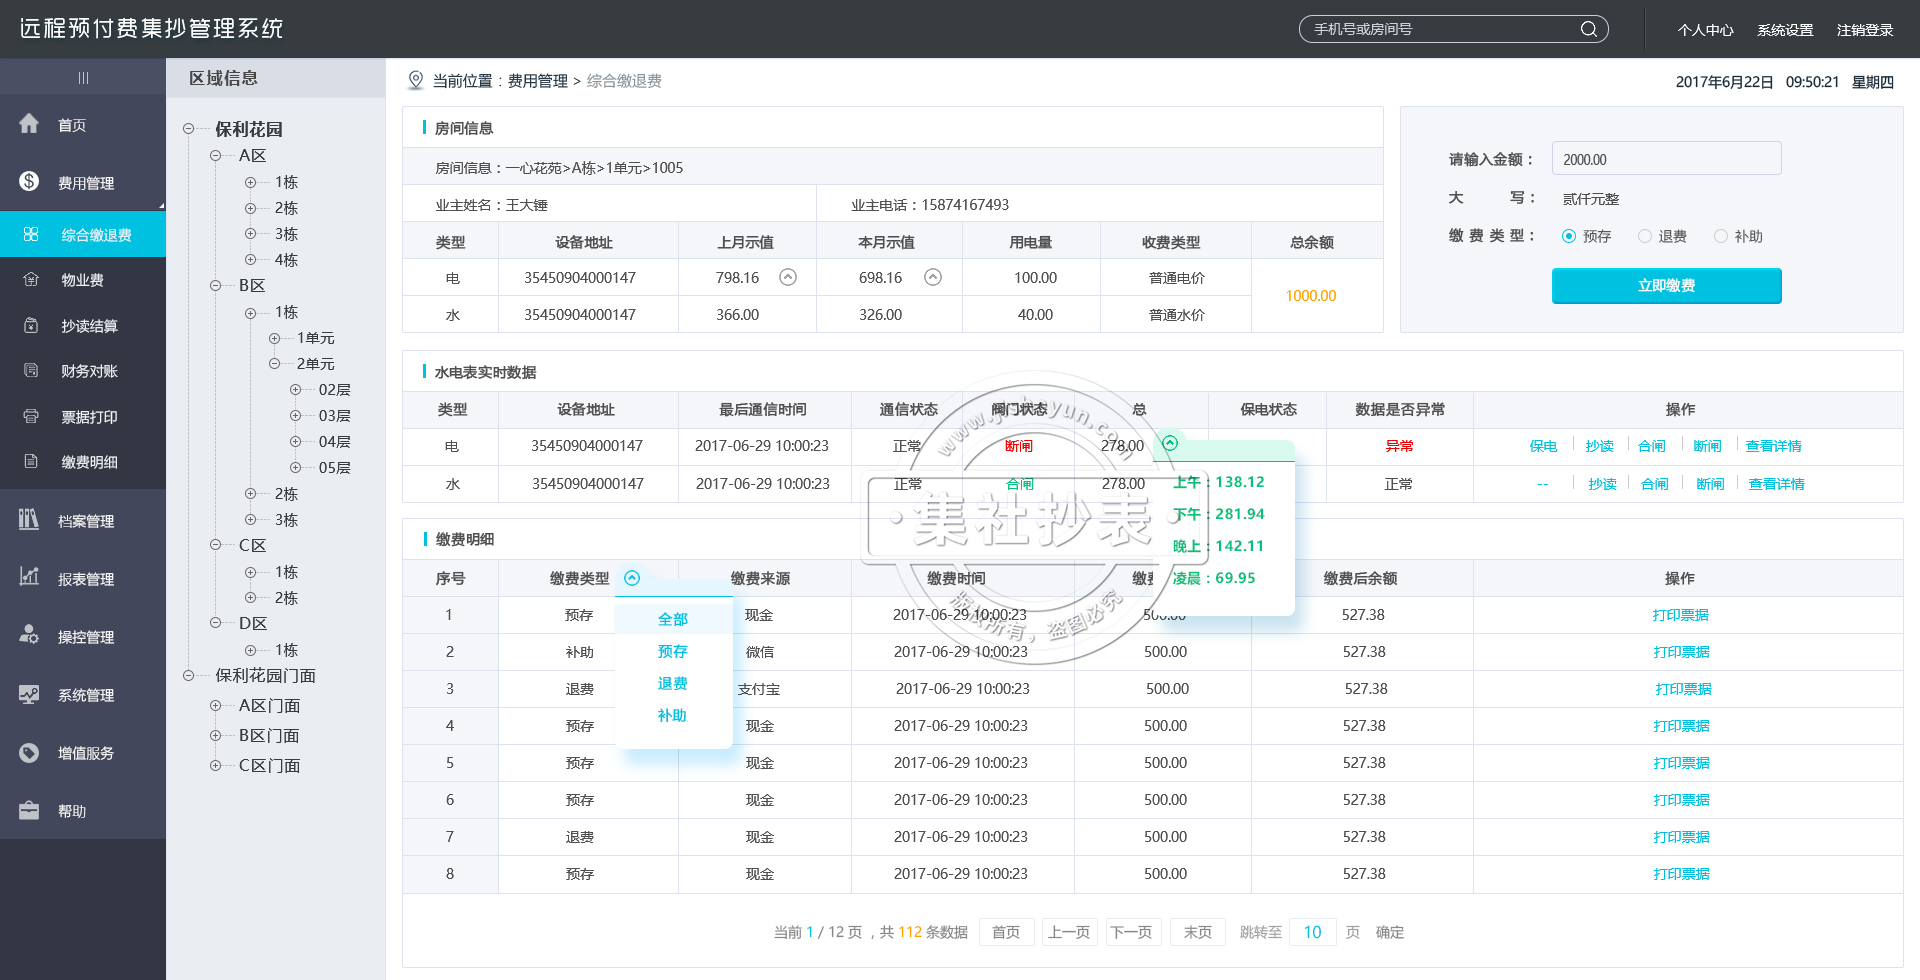The height and width of the screenshot is (980, 1920).
Task: Collapse the 保利花园 tree node
Action: click(188, 129)
